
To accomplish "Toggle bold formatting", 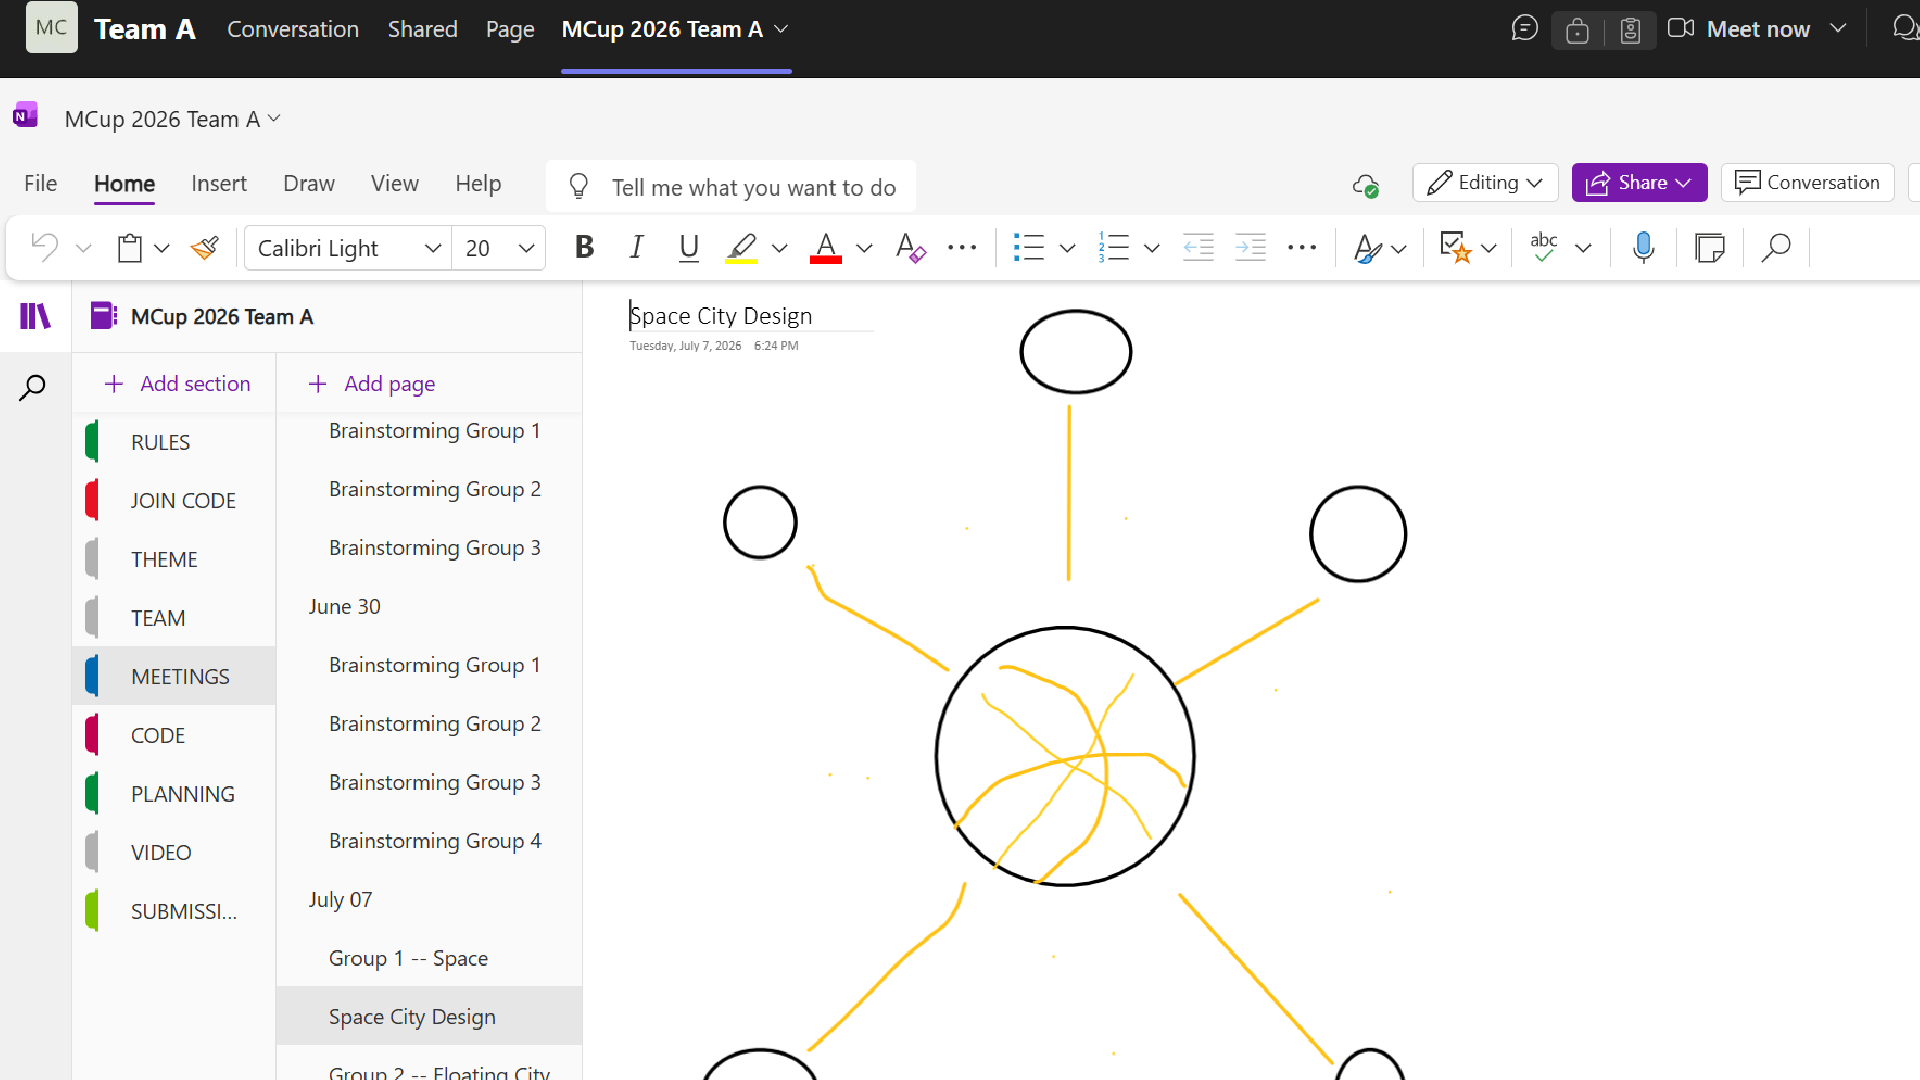I will tap(585, 247).
